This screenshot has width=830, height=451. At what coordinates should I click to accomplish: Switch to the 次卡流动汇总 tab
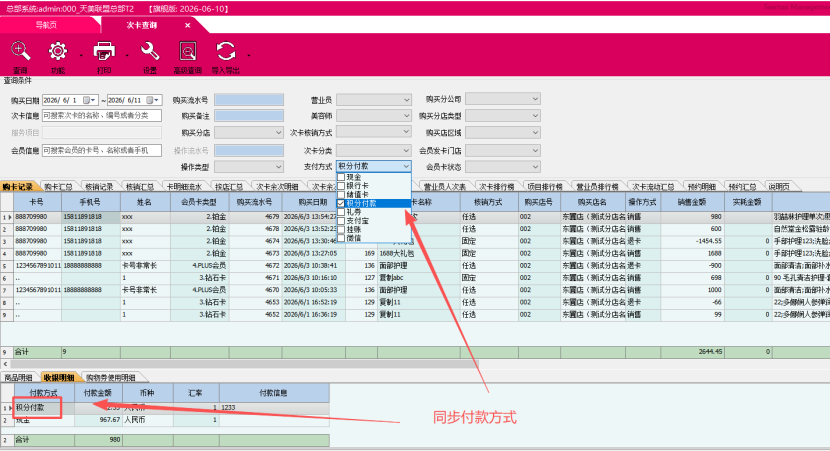[653, 187]
